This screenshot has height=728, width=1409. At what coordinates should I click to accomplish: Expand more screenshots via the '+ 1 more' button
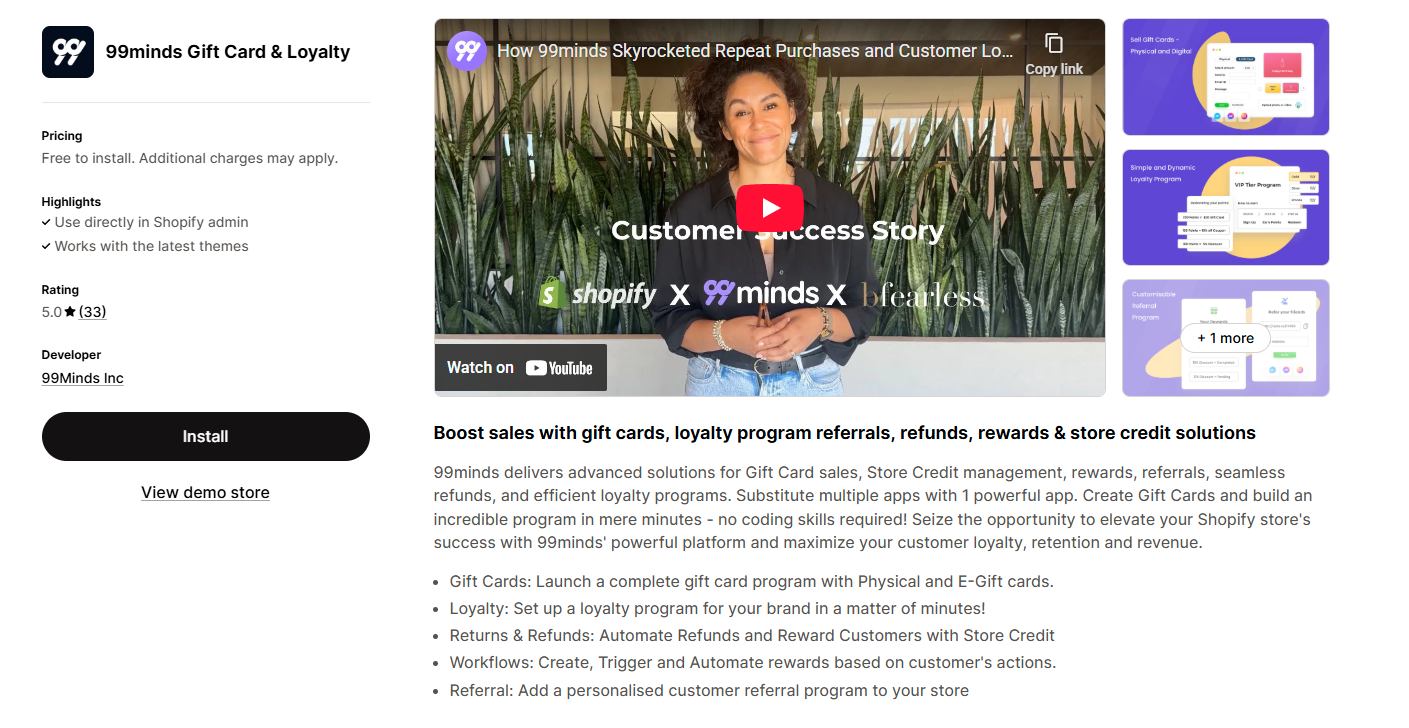click(x=1224, y=338)
